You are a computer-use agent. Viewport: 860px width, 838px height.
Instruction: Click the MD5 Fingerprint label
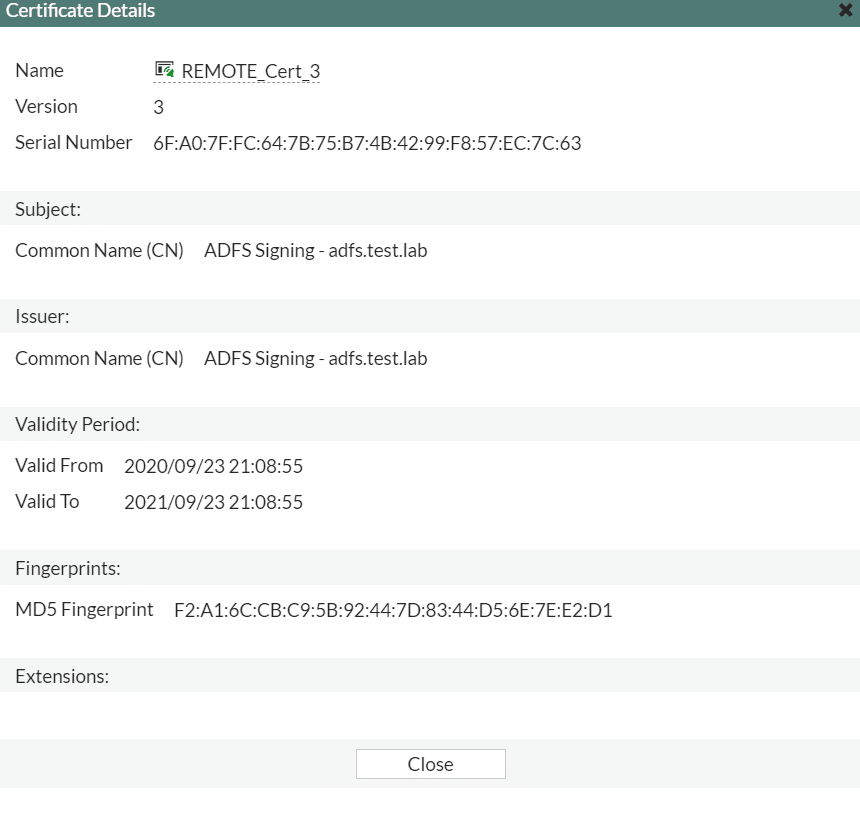(84, 610)
